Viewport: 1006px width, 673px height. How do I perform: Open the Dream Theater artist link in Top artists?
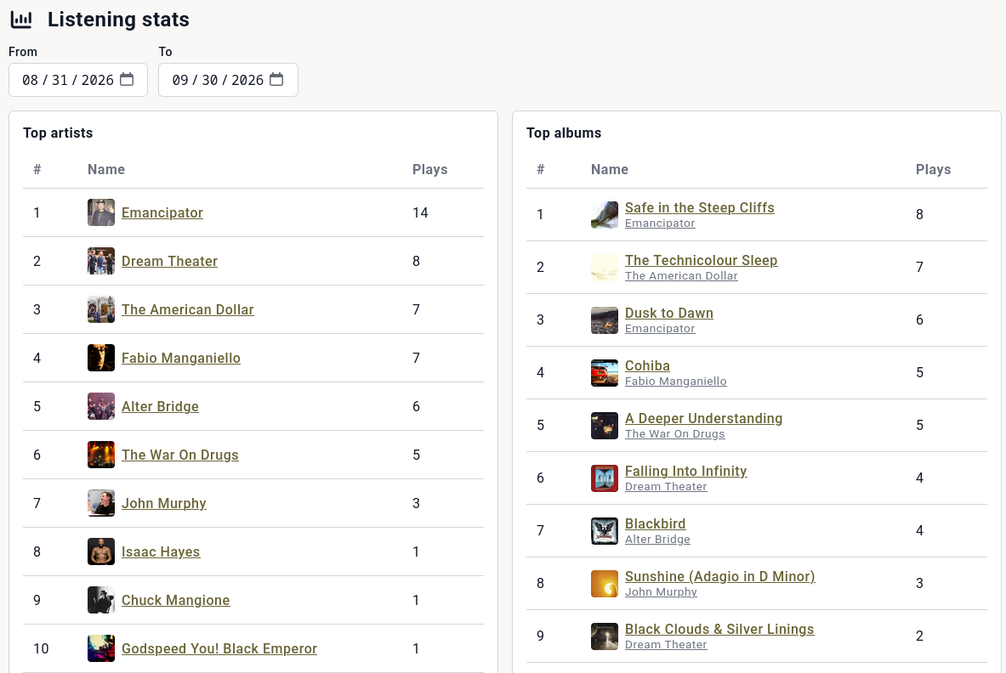169,261
